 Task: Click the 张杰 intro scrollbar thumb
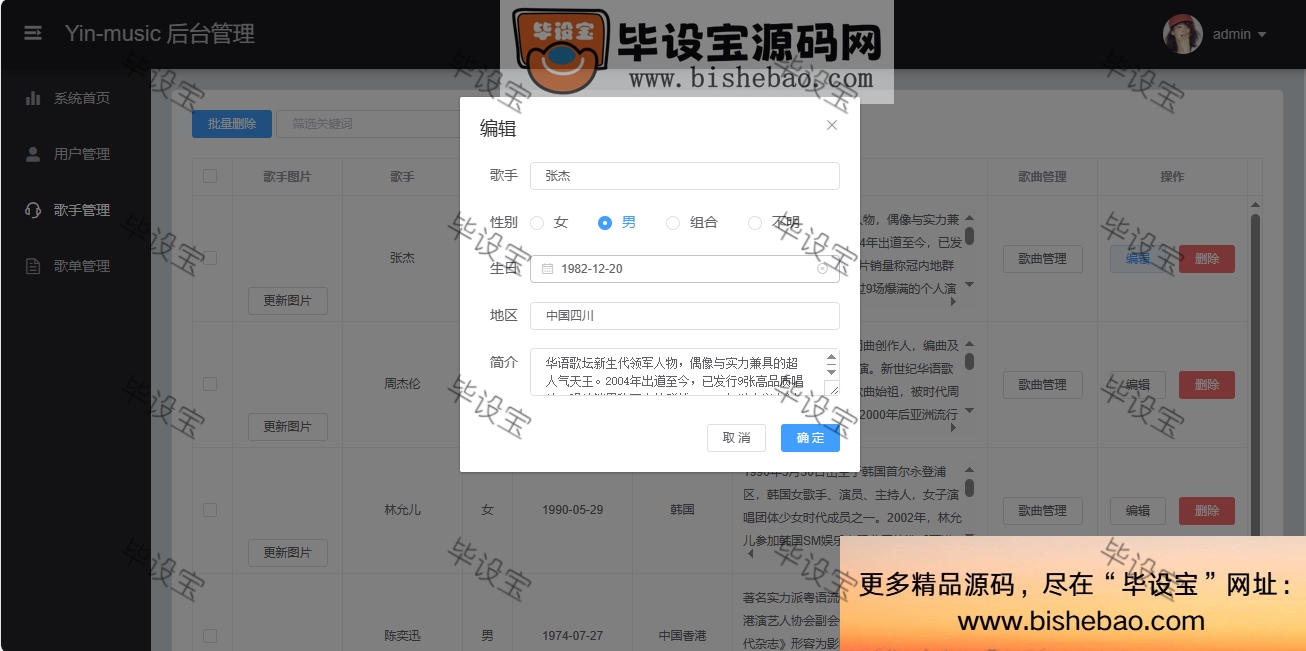(x=969, y=236)
